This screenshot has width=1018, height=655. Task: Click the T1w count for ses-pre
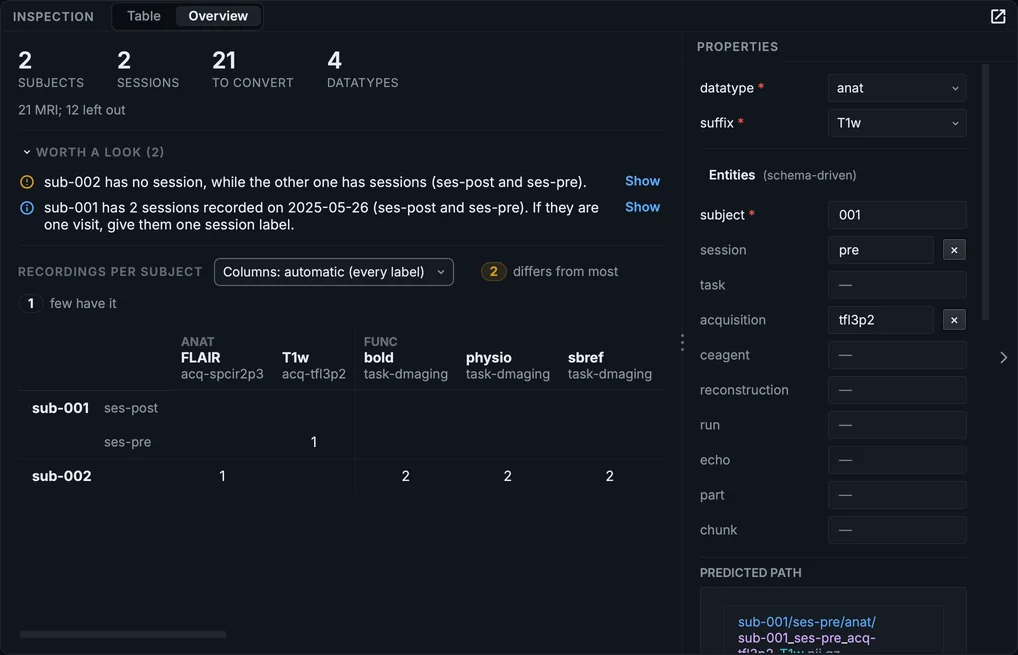coord(314,442)
